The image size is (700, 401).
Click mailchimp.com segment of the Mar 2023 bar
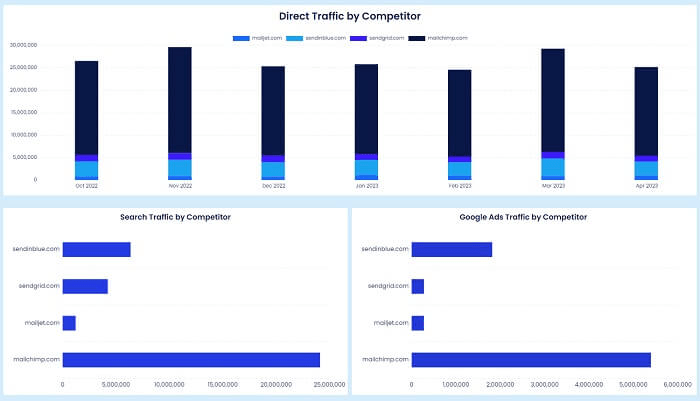tap(553, 100)
